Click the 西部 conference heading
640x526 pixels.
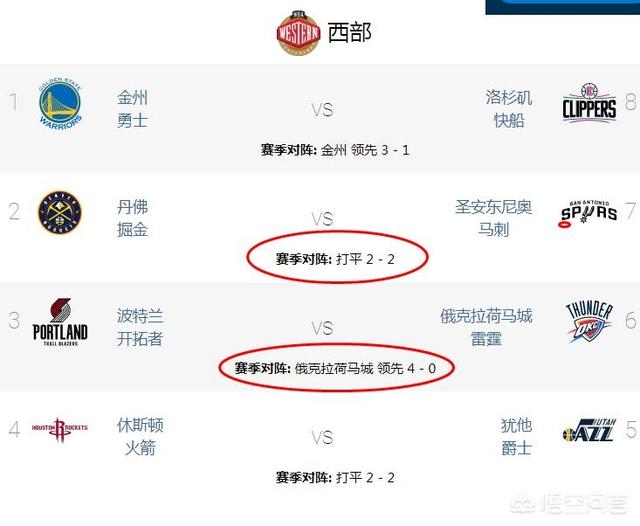coord(350,33)
